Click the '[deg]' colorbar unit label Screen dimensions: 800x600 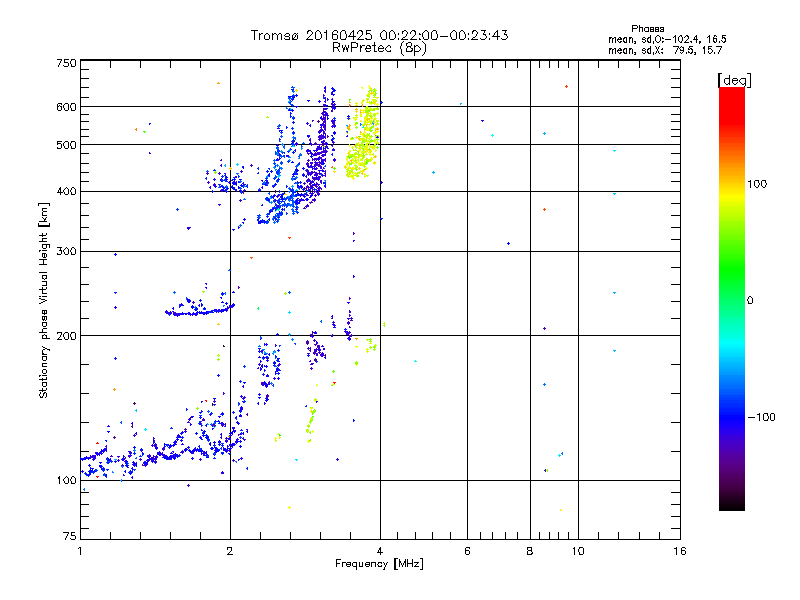click(x=734, y=80)
